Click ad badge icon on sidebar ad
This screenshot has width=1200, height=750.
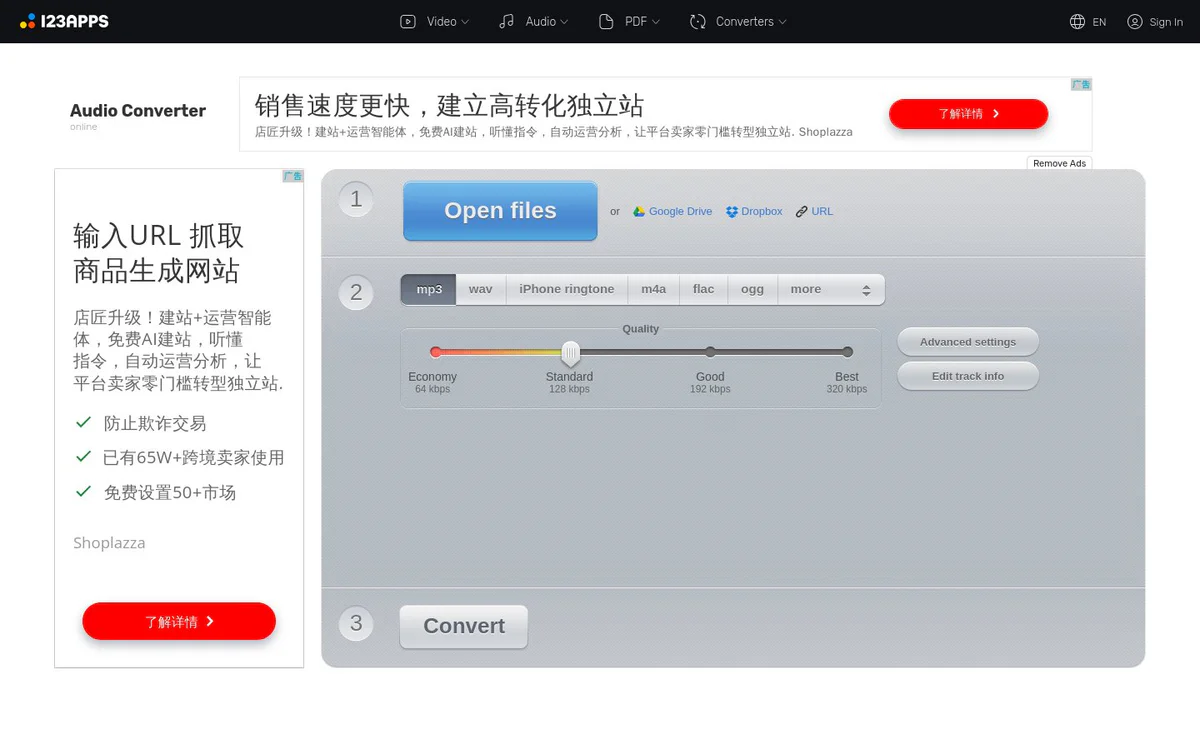point(293,176)
